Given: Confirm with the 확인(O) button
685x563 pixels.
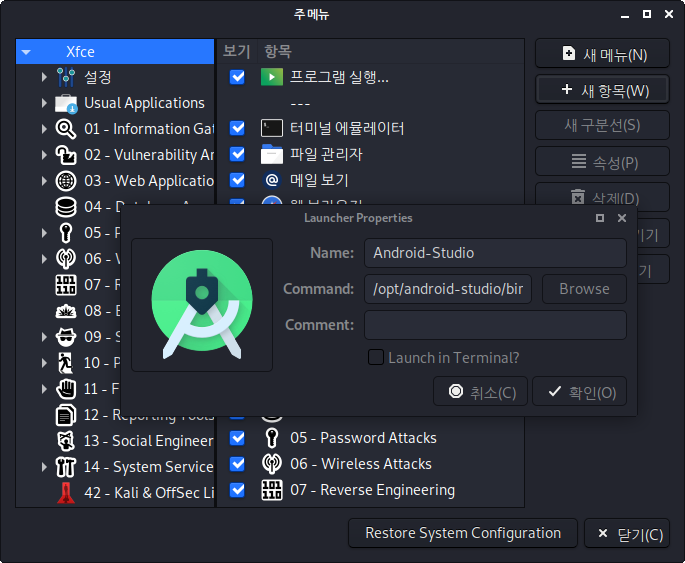Looking at the screenshot, I should coord(579,391).
